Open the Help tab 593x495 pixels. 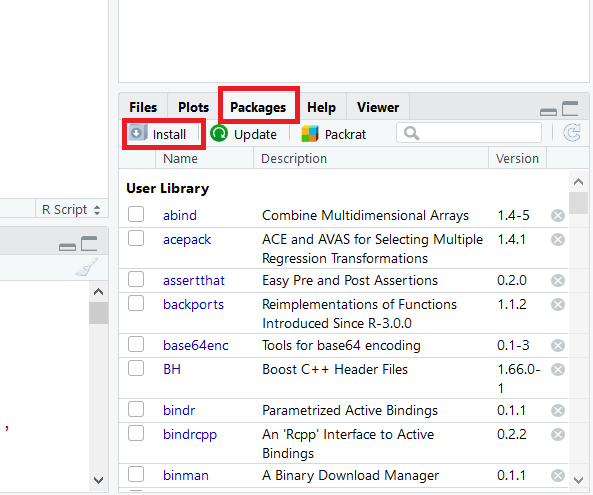[x=321, y=107]
